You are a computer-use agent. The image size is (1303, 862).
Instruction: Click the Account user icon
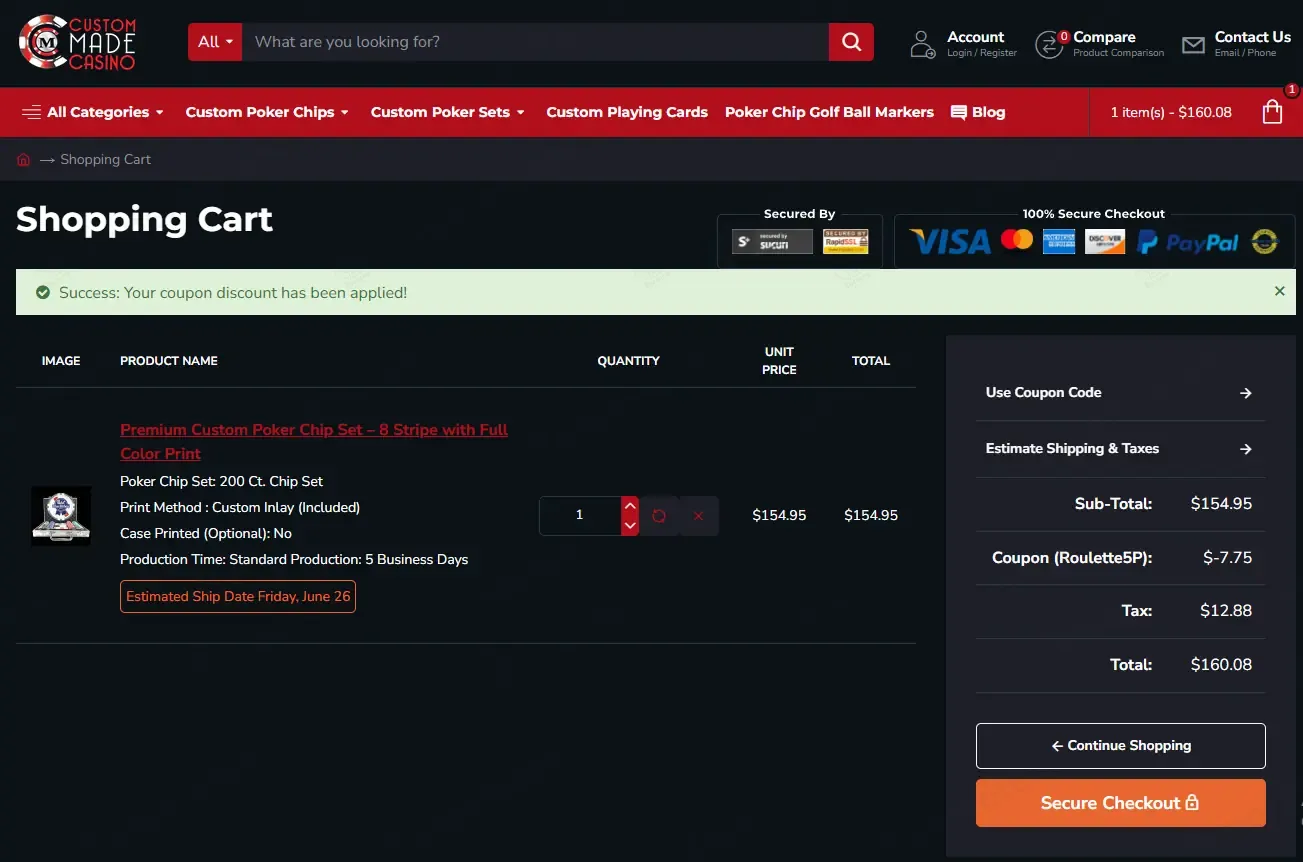[922, 44]
